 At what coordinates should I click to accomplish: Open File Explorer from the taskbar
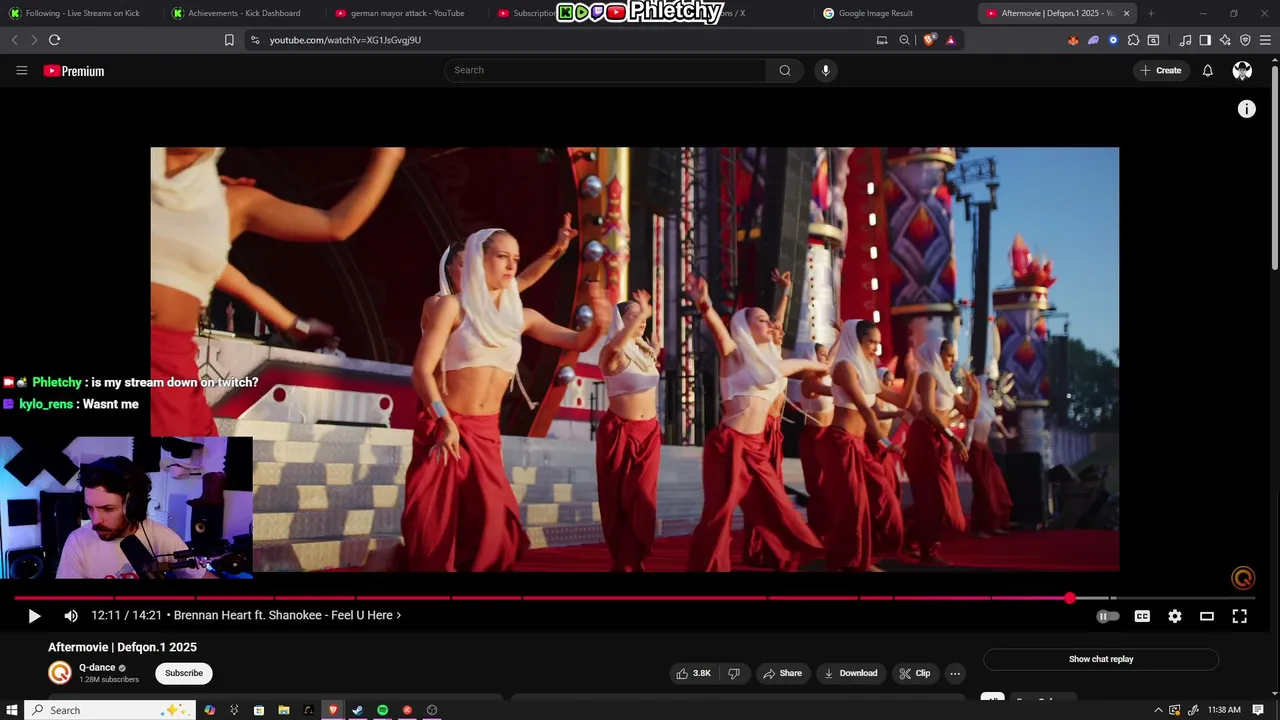(283, 710)
